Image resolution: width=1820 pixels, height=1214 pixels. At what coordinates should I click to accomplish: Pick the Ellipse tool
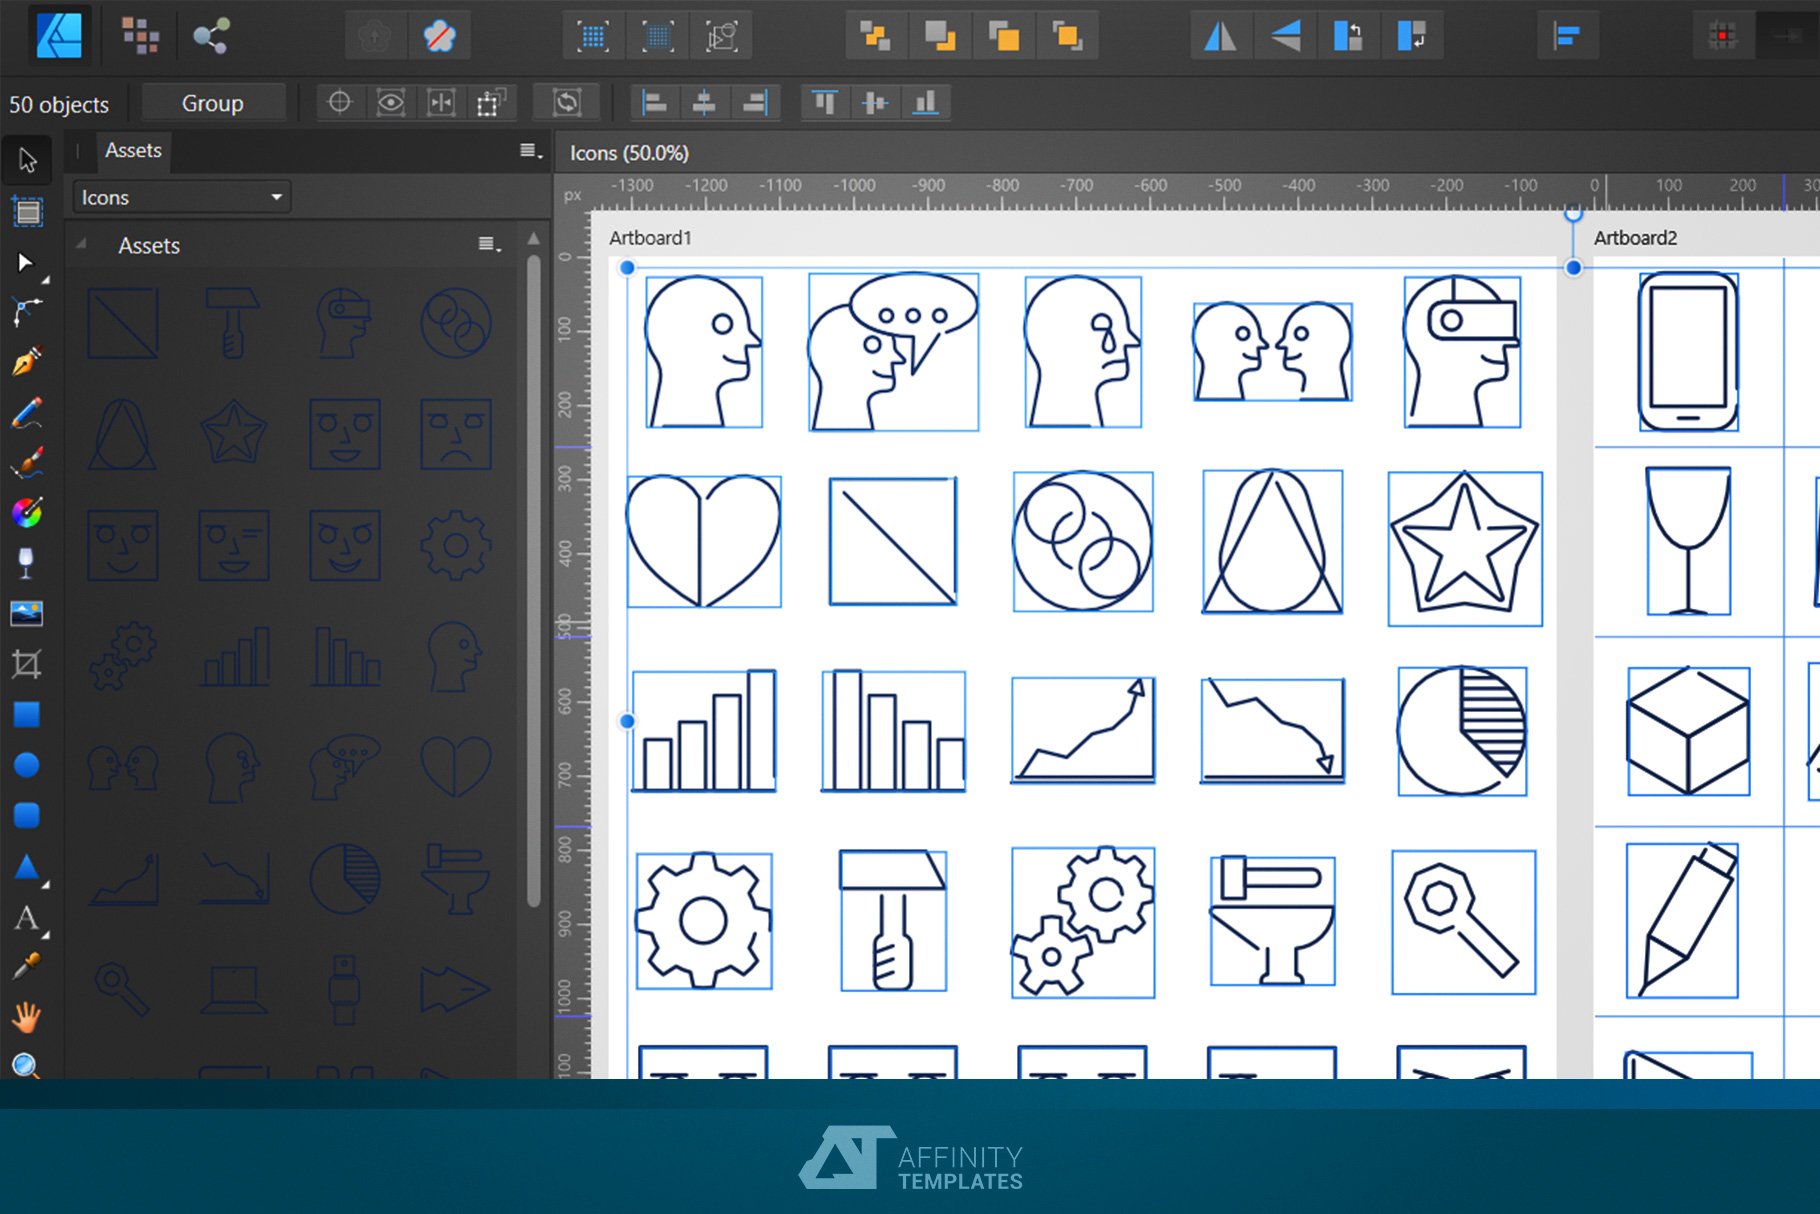pos(27,764)
